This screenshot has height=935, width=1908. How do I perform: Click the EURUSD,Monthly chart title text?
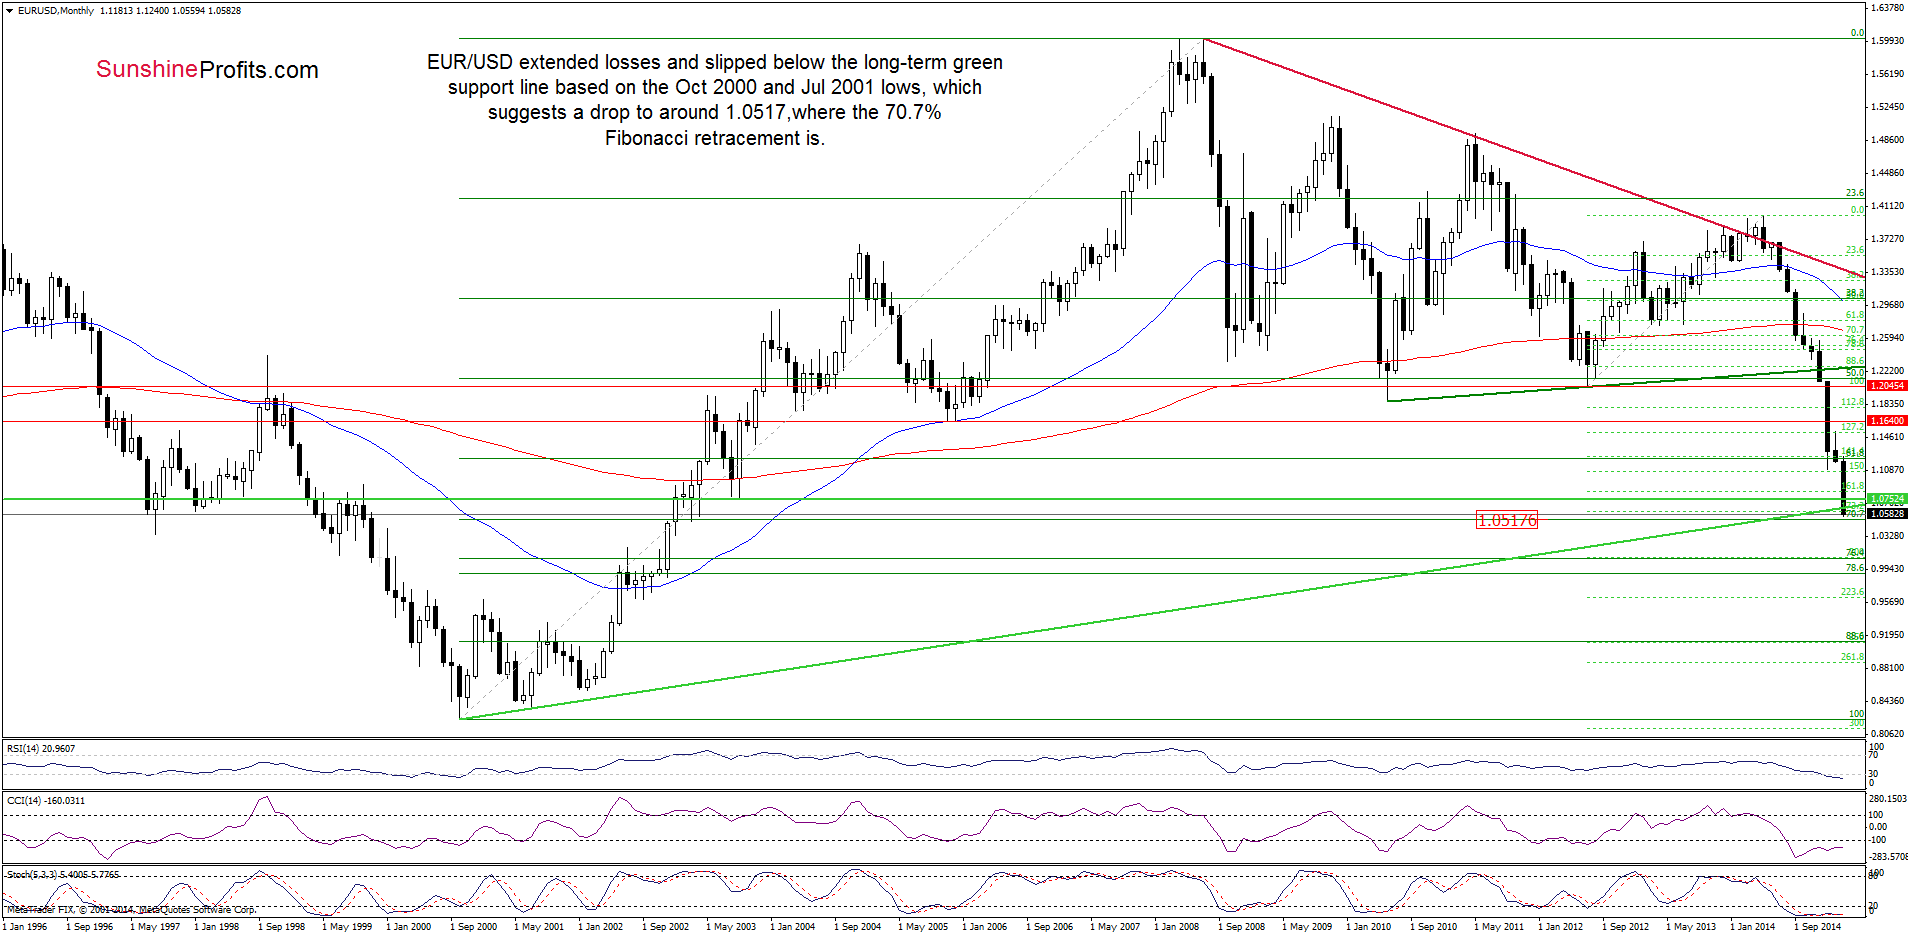tap(56, 11)
